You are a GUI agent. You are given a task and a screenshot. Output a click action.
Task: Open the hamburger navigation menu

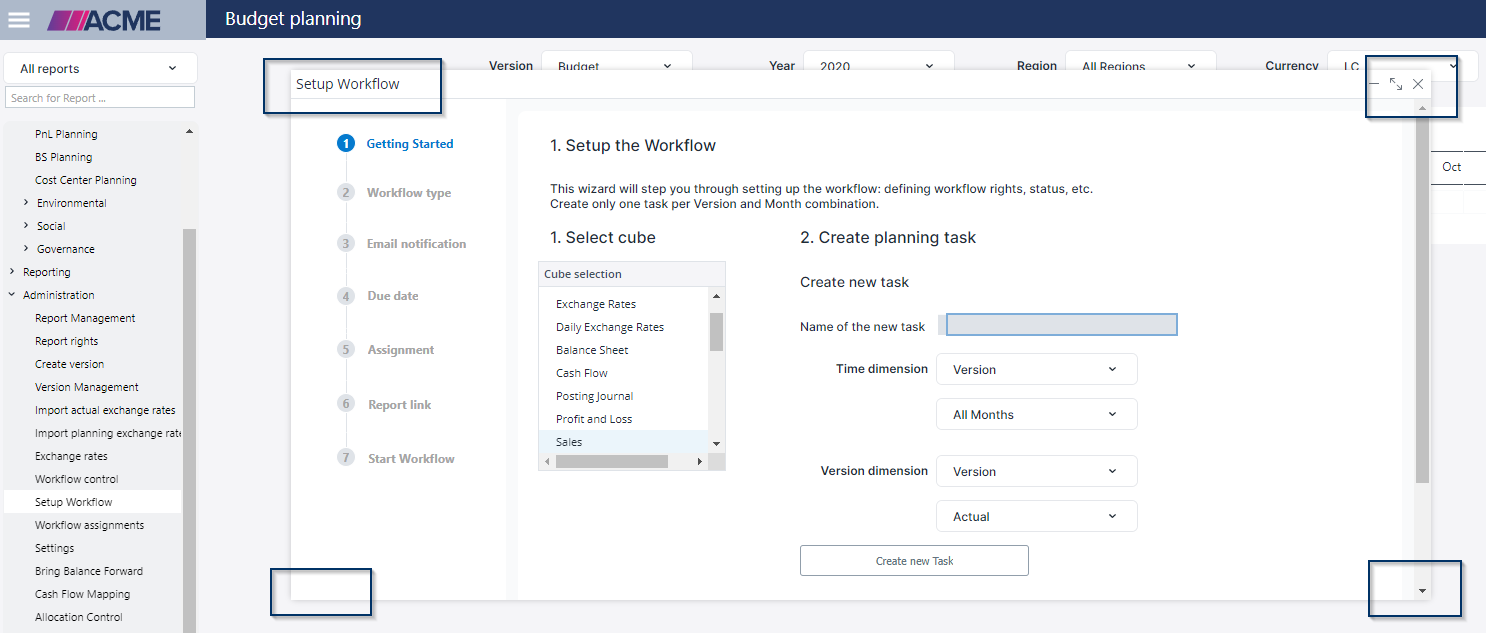pos(18,20)
